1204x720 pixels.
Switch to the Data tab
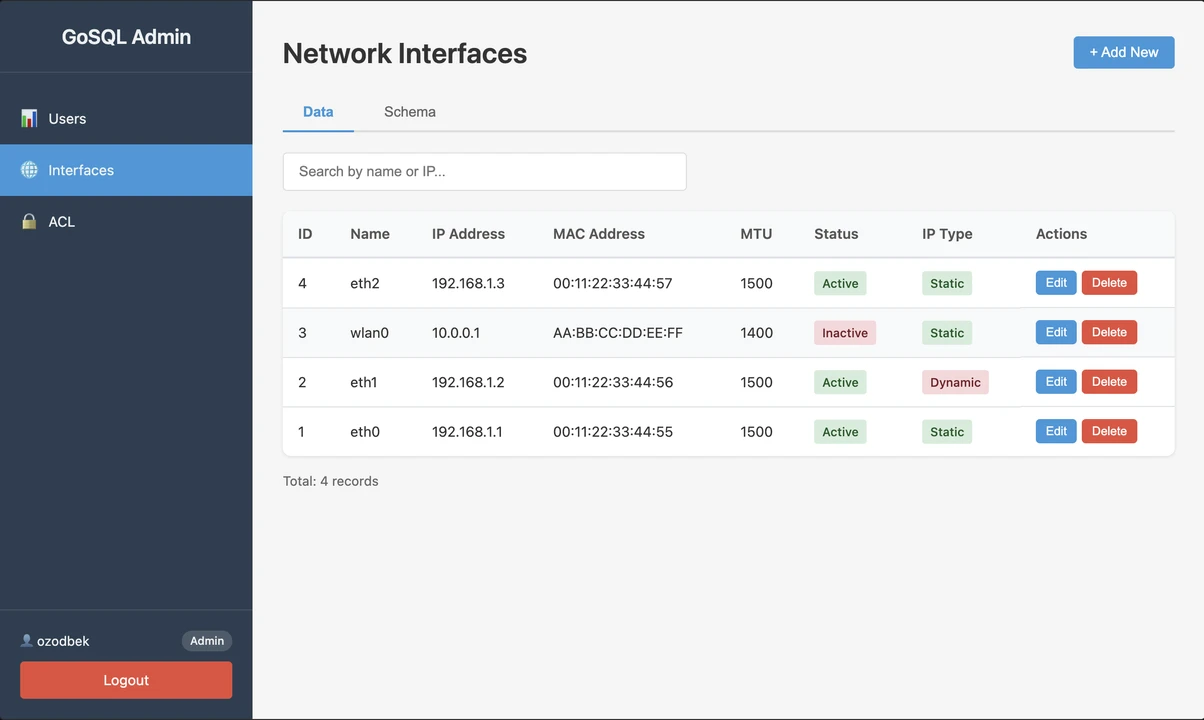pyautogui.click(x=318, y=112)
